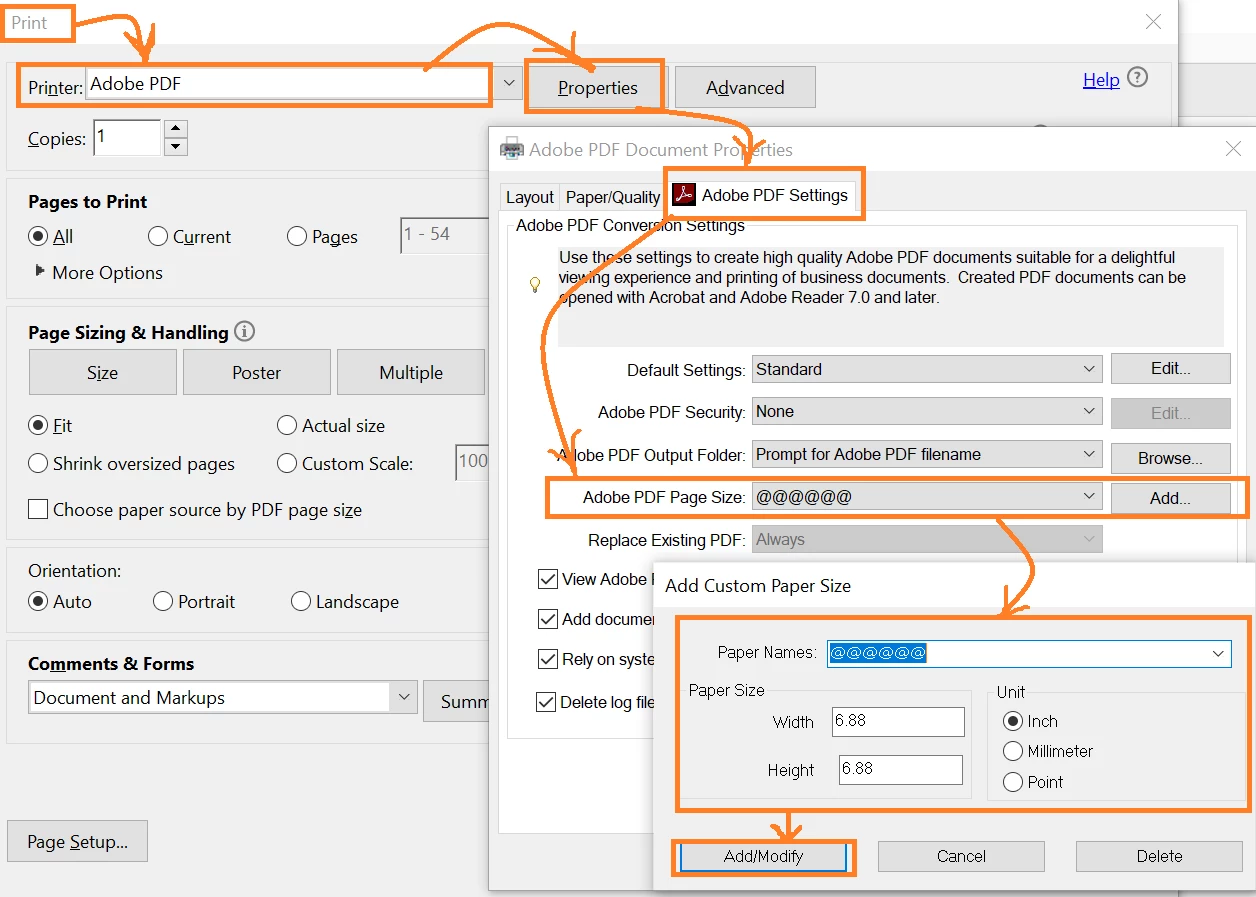
Task: Switch to the Layout tab
Action: pyautogui.click(x=530, y=197)
